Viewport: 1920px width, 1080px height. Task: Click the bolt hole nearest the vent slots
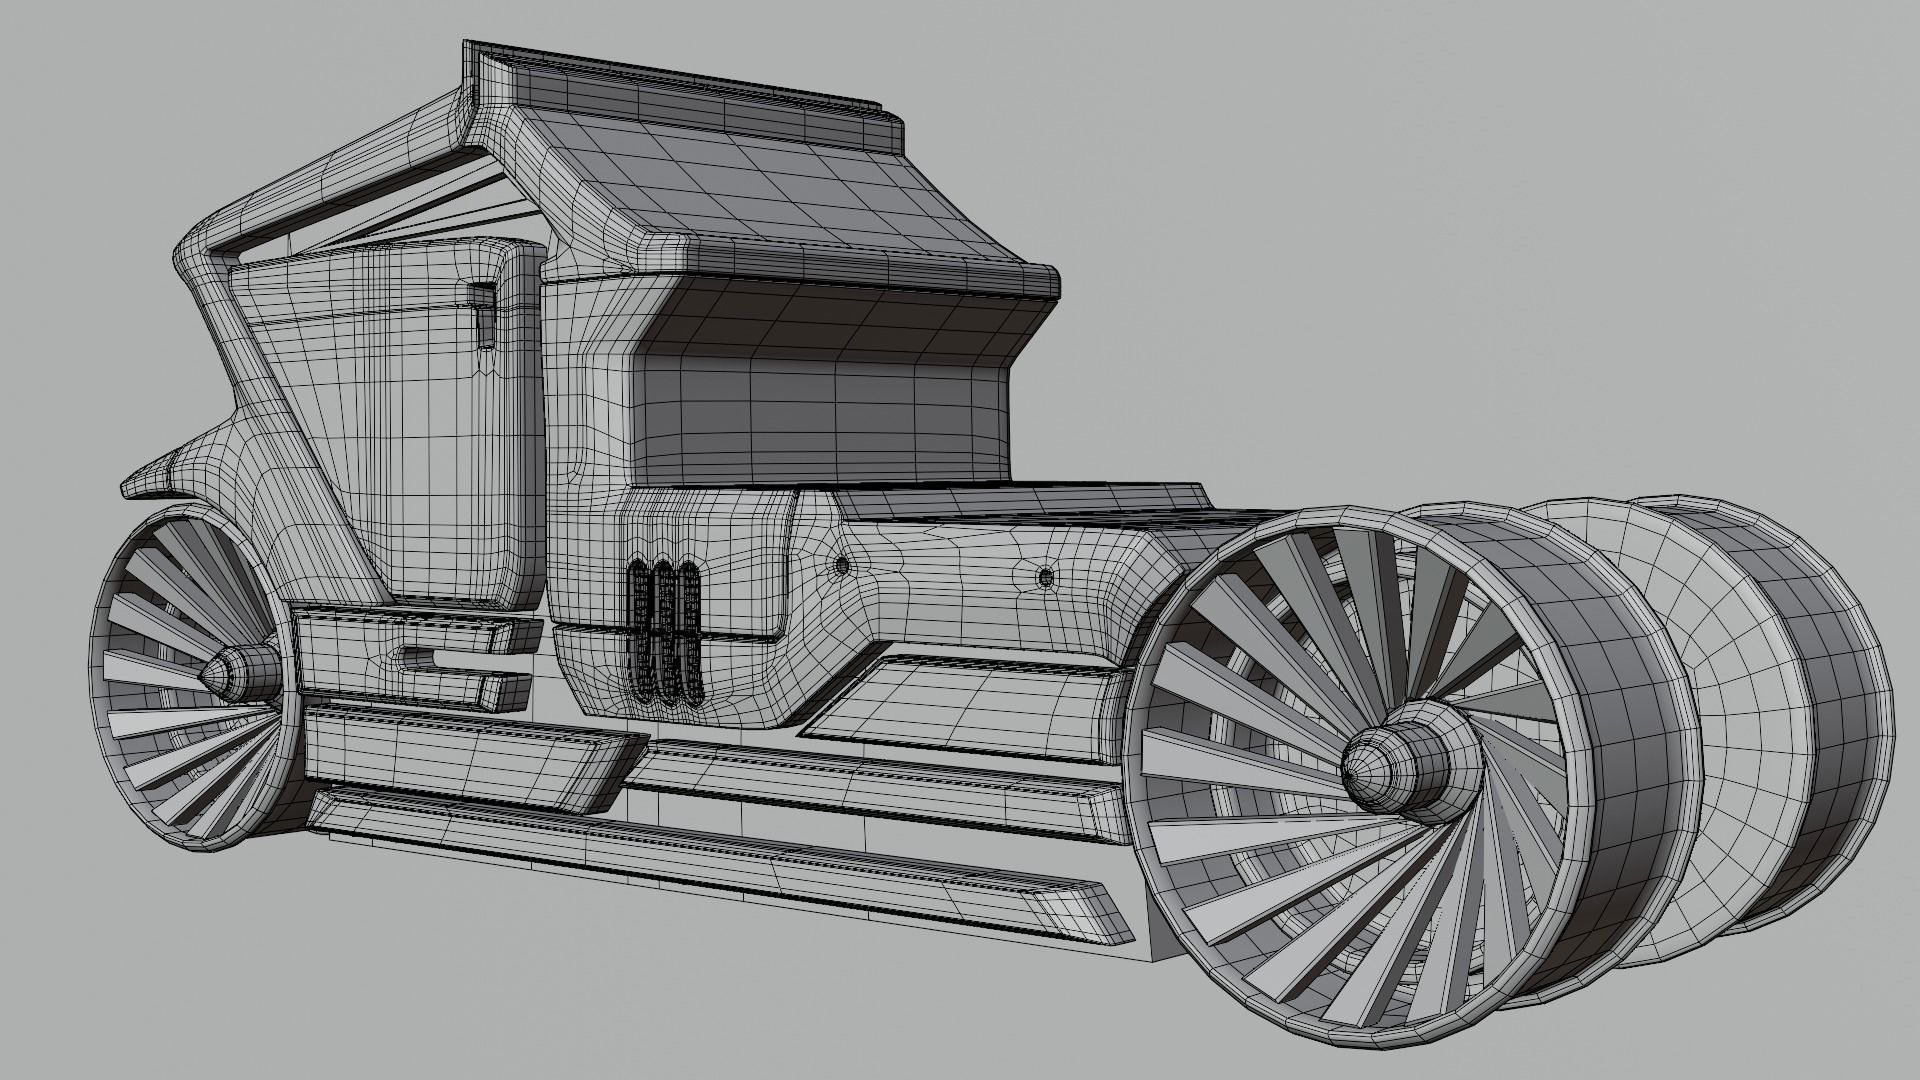pos(841,566)
